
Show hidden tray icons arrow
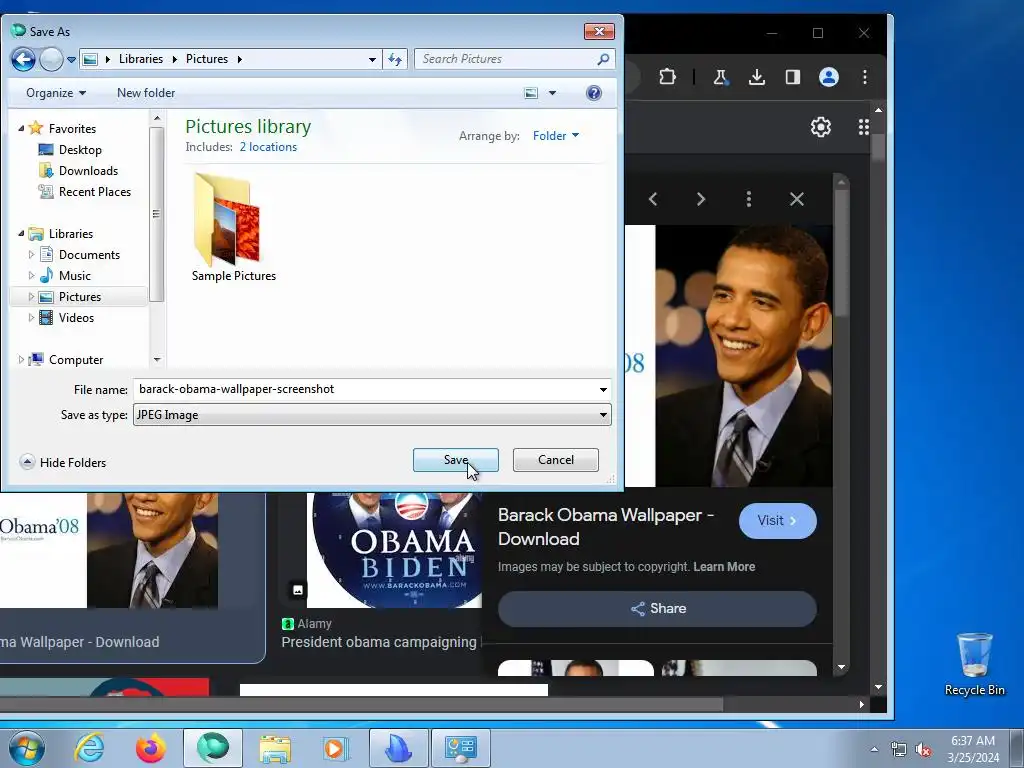(874, 749)
